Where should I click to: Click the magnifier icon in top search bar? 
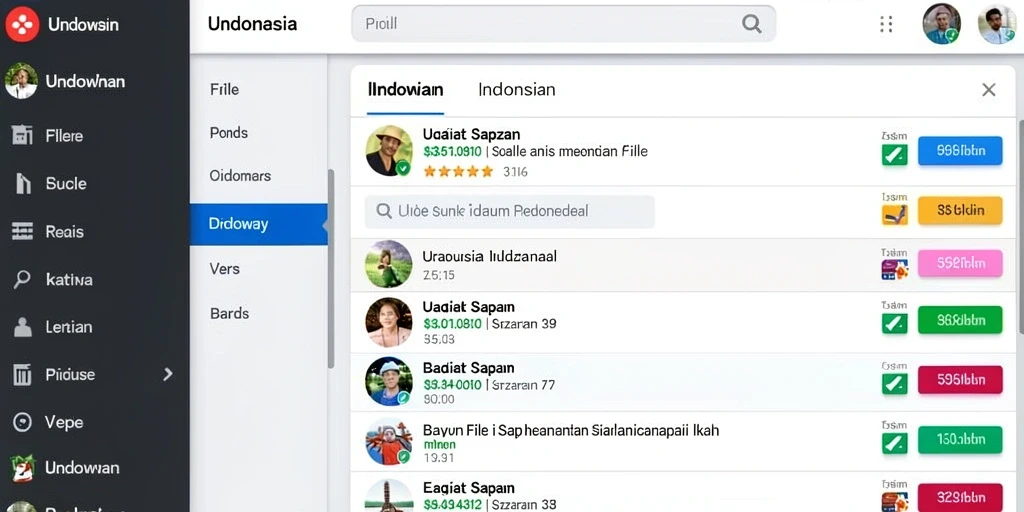coord(752,24)
